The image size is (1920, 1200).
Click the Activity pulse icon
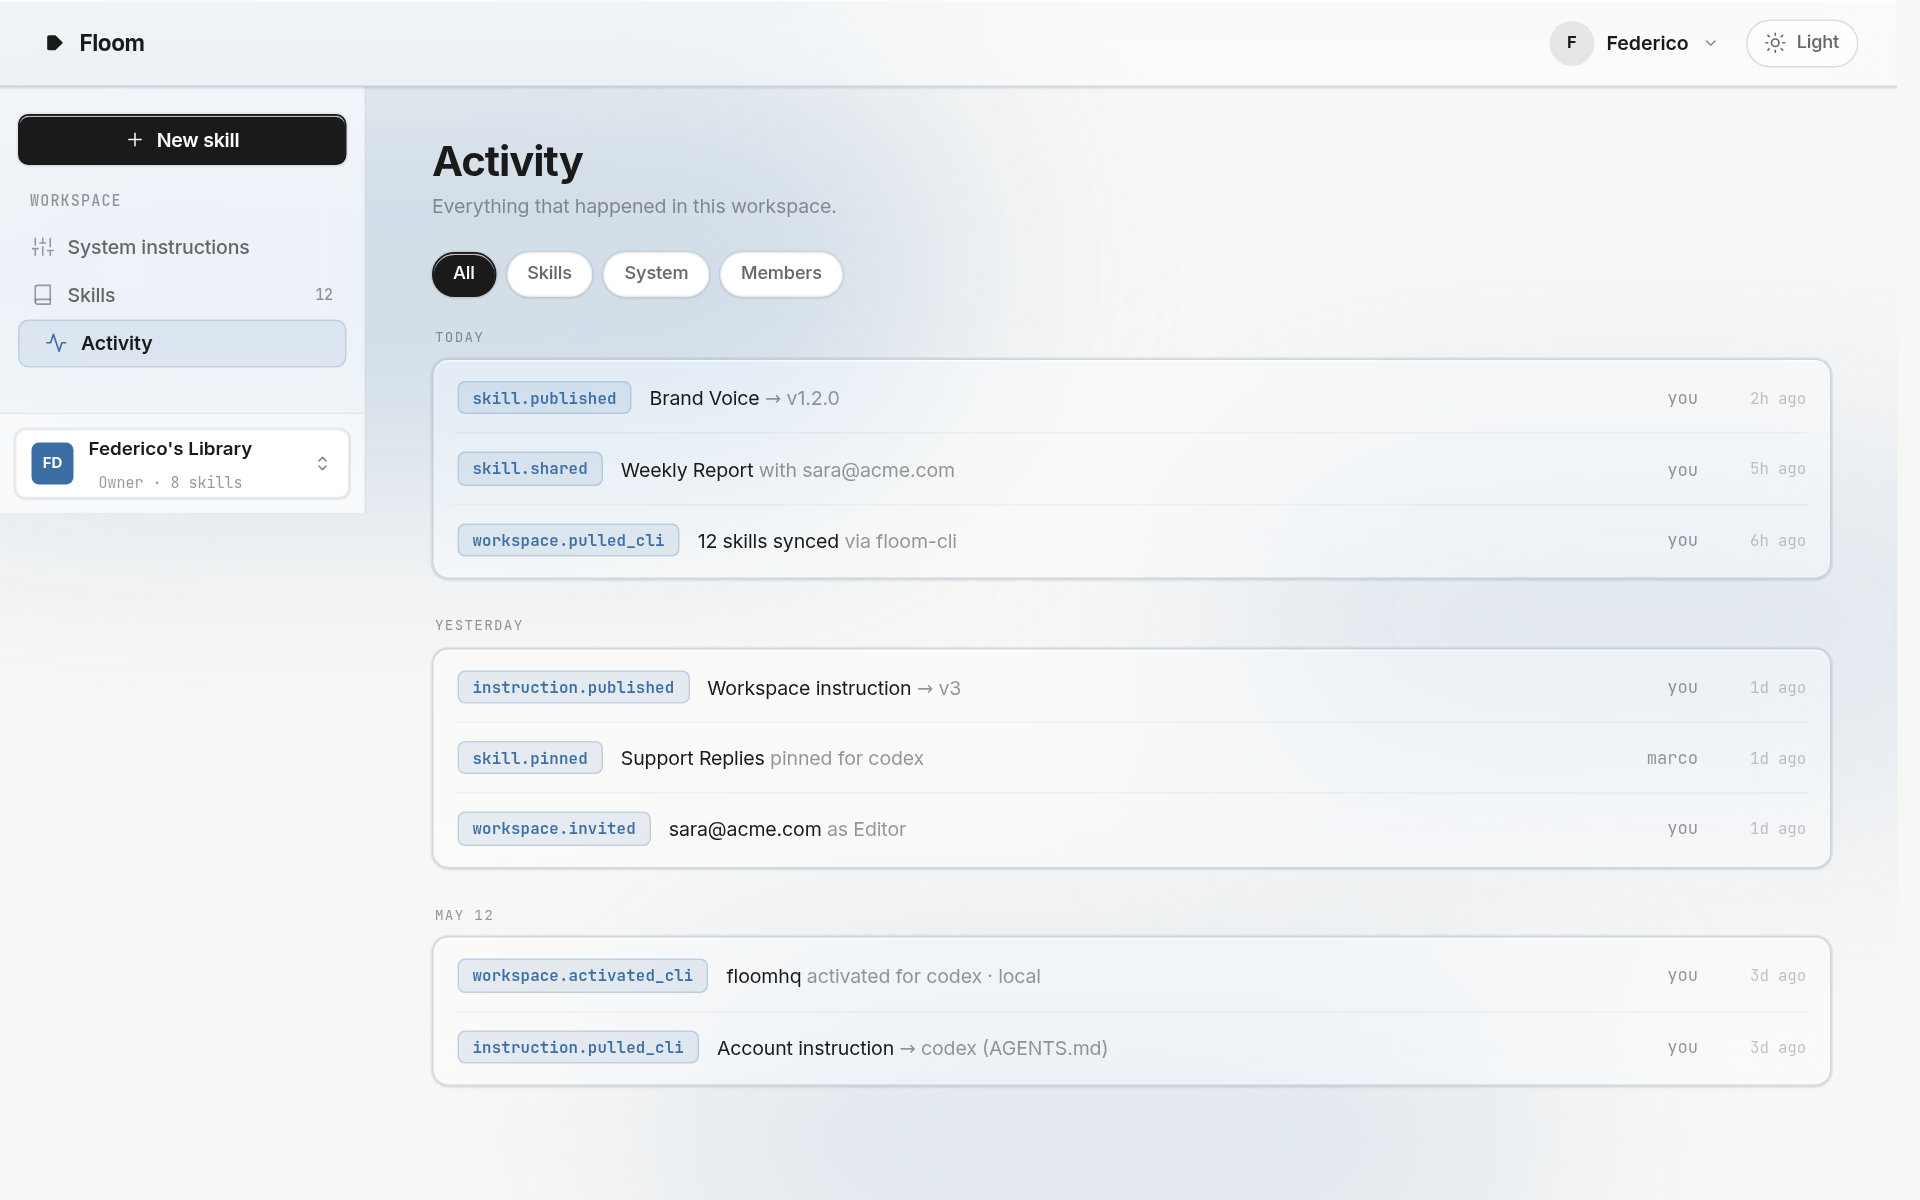[x=57, y=343]
